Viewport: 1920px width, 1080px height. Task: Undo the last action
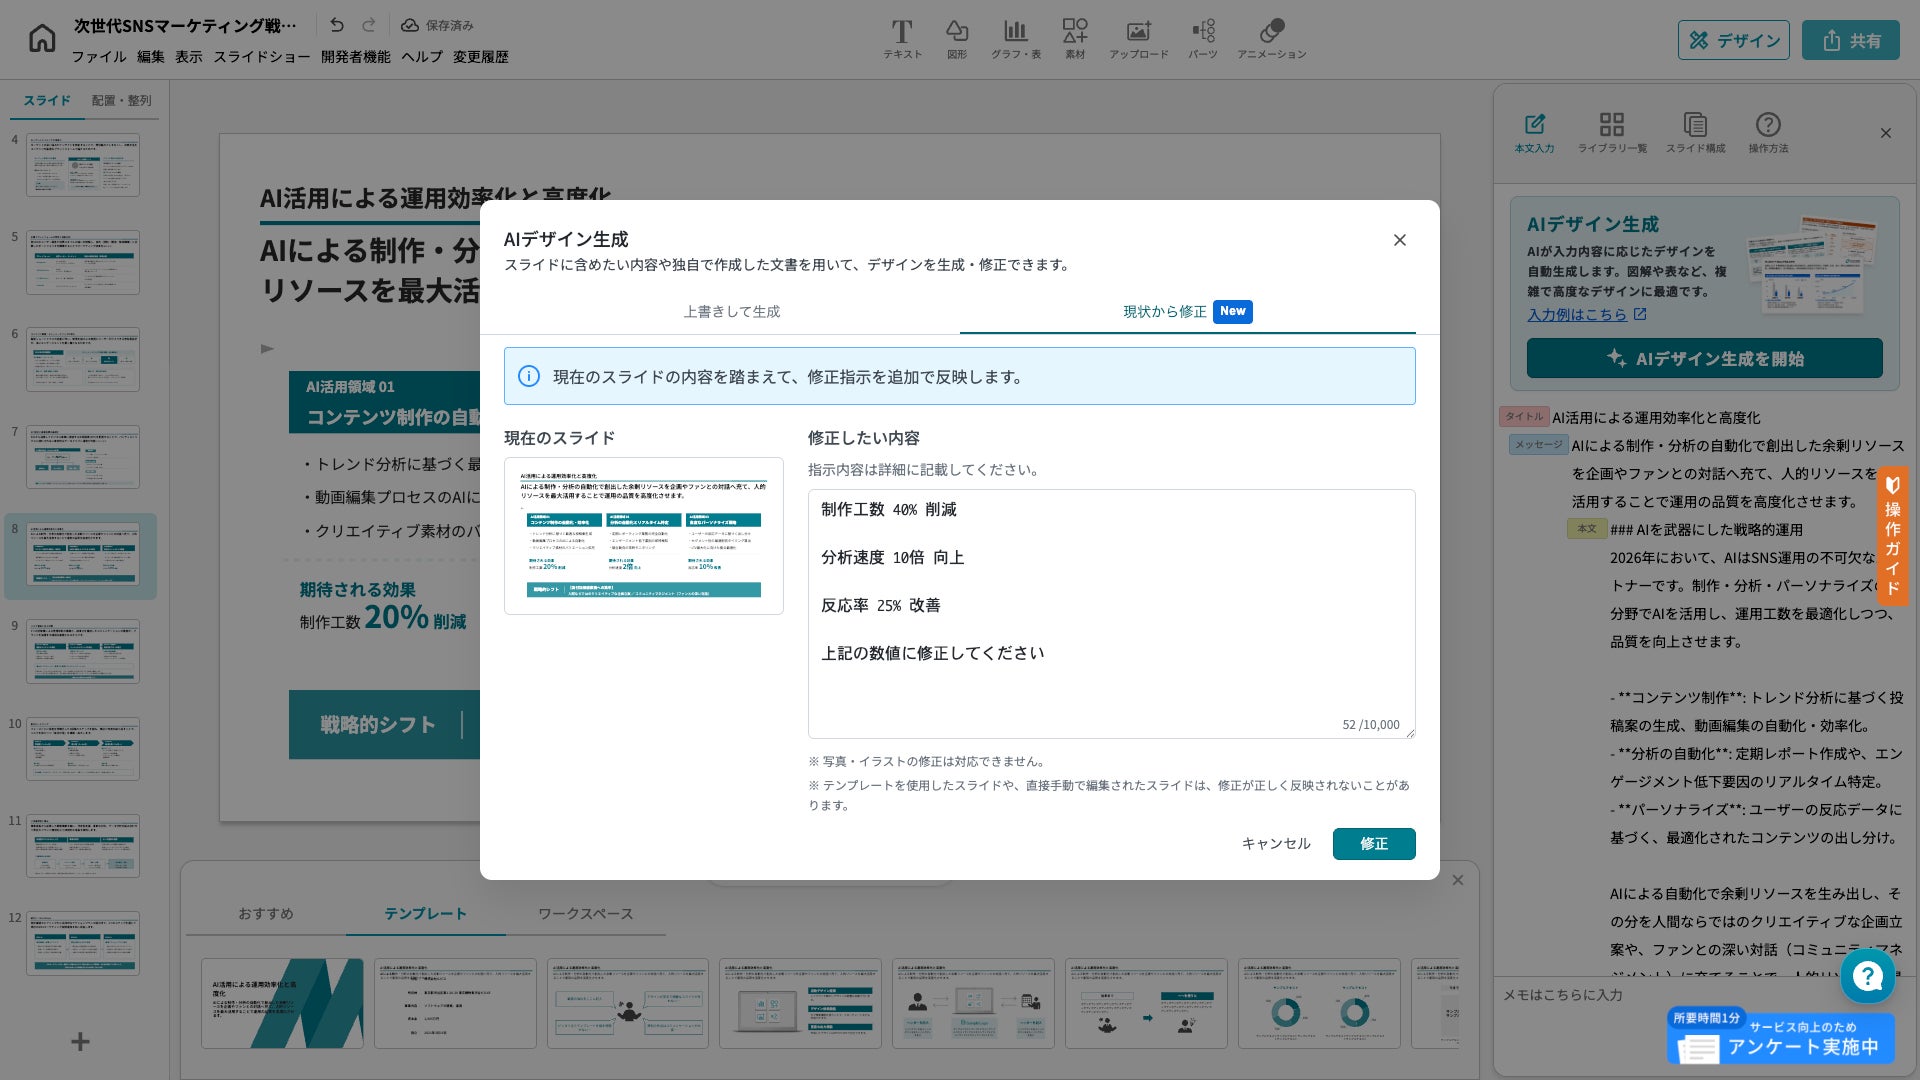[337, 25]
